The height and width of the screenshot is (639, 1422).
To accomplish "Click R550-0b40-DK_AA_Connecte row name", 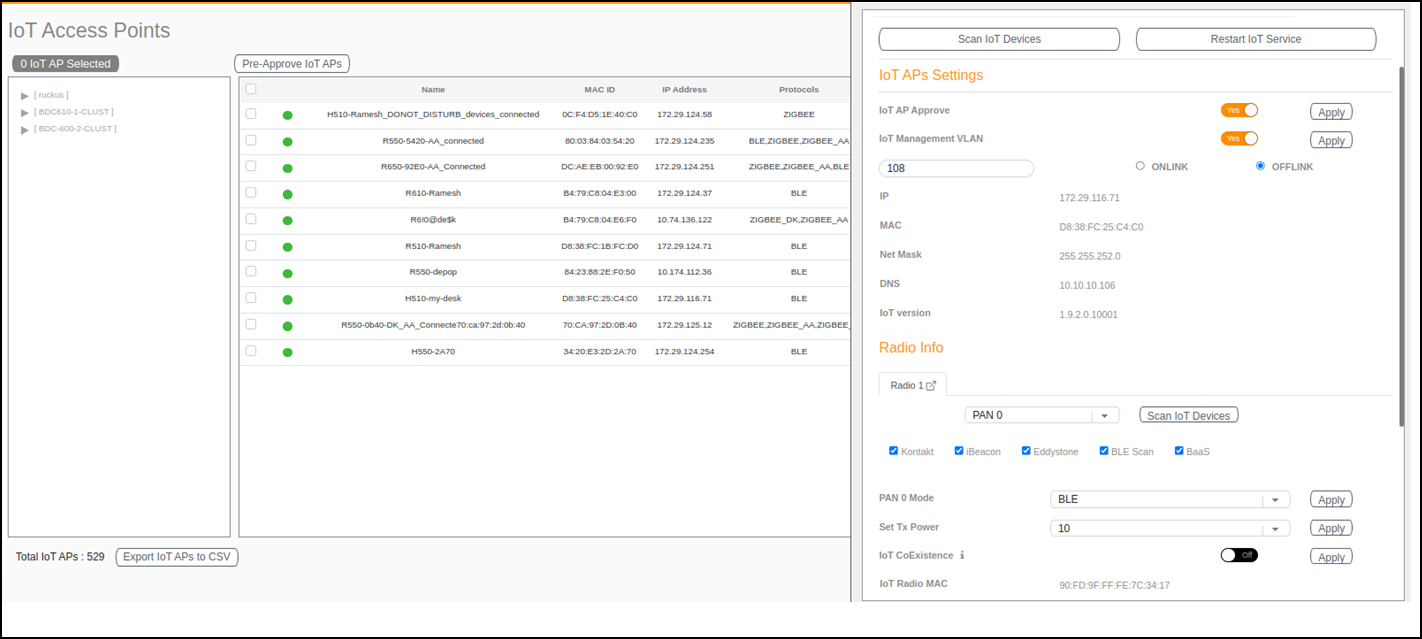I will (x=433, y=325).
